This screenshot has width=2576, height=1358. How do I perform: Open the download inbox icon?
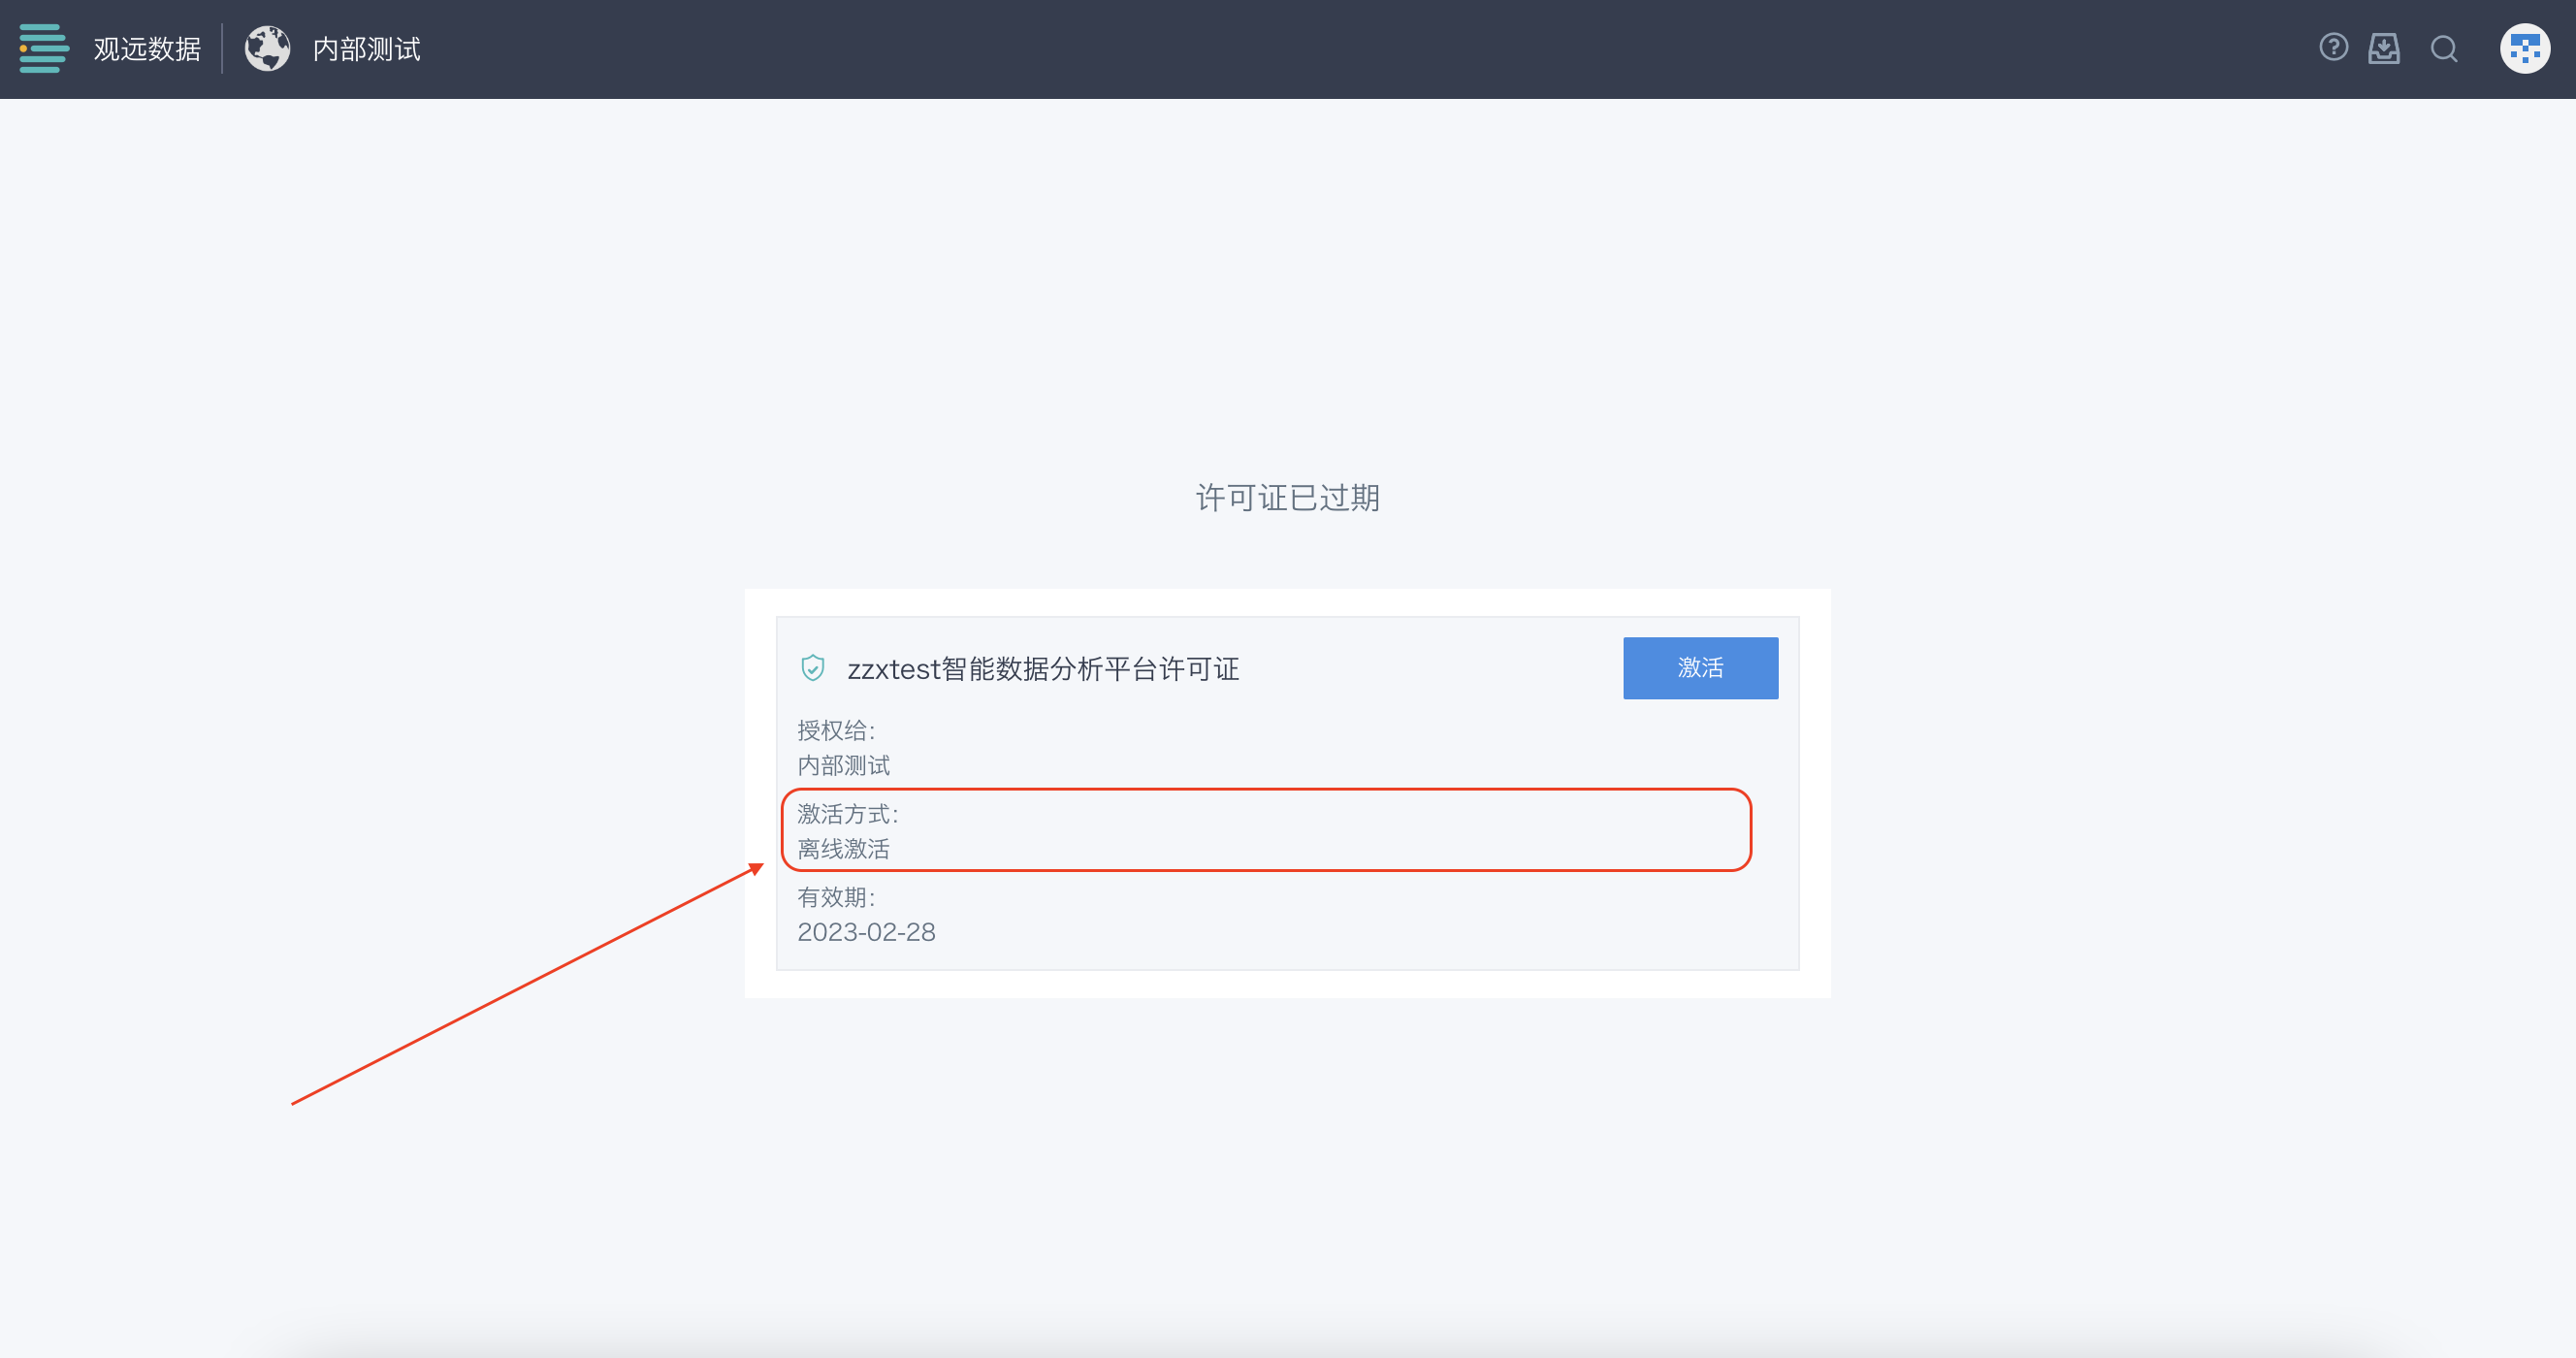click(x=2384, y=48)
